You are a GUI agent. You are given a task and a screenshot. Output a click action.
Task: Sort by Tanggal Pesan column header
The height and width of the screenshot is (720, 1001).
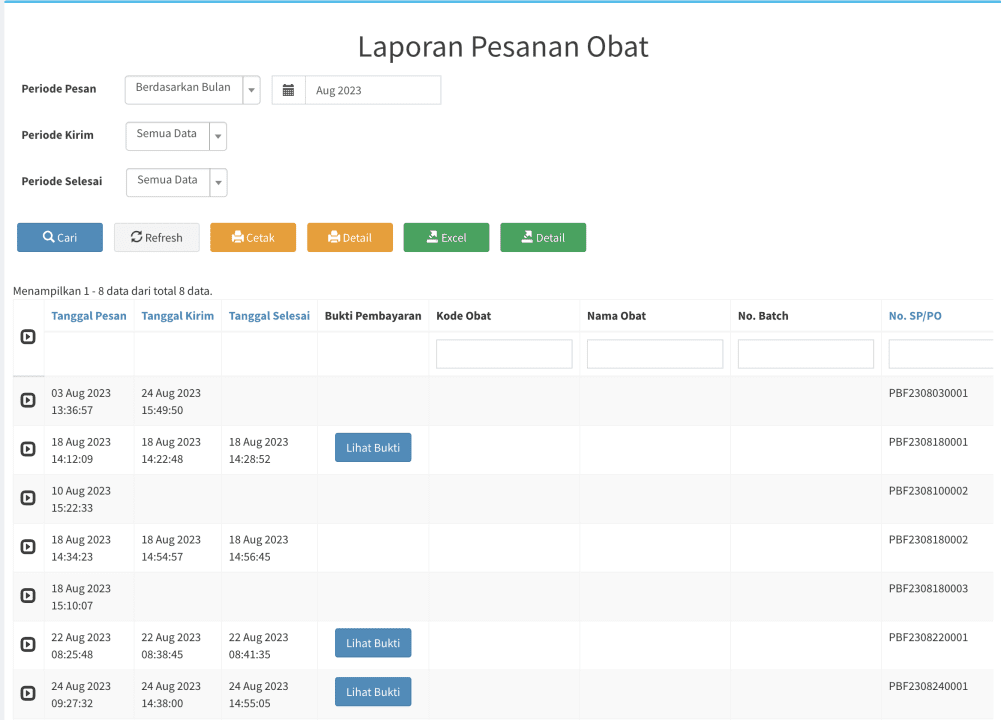pos(89,316)
